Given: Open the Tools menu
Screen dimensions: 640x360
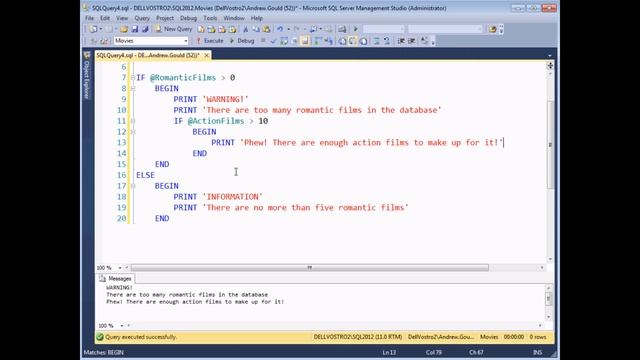Looking at the screenshot, I should coord(210,18).
